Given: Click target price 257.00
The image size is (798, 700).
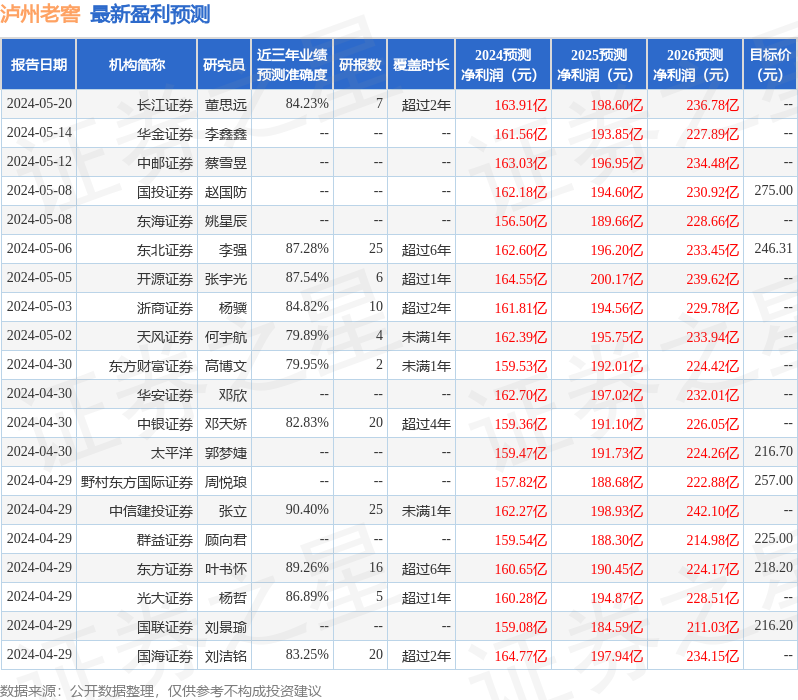Looking at the screenshot, I should pyautogui.click(x=773, y=481).
